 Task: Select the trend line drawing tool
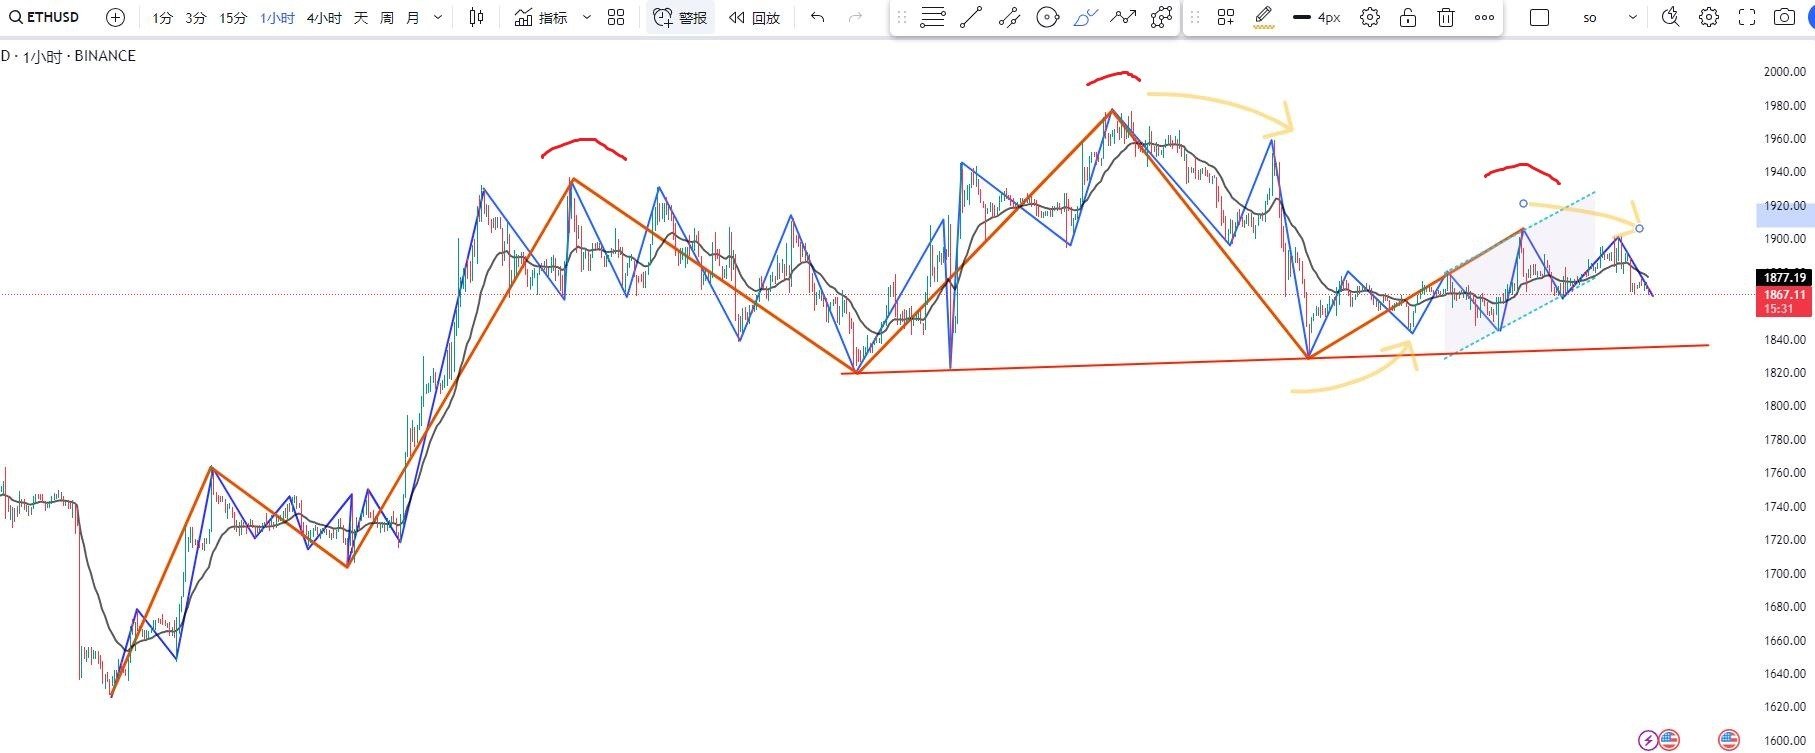pos(971,17)
